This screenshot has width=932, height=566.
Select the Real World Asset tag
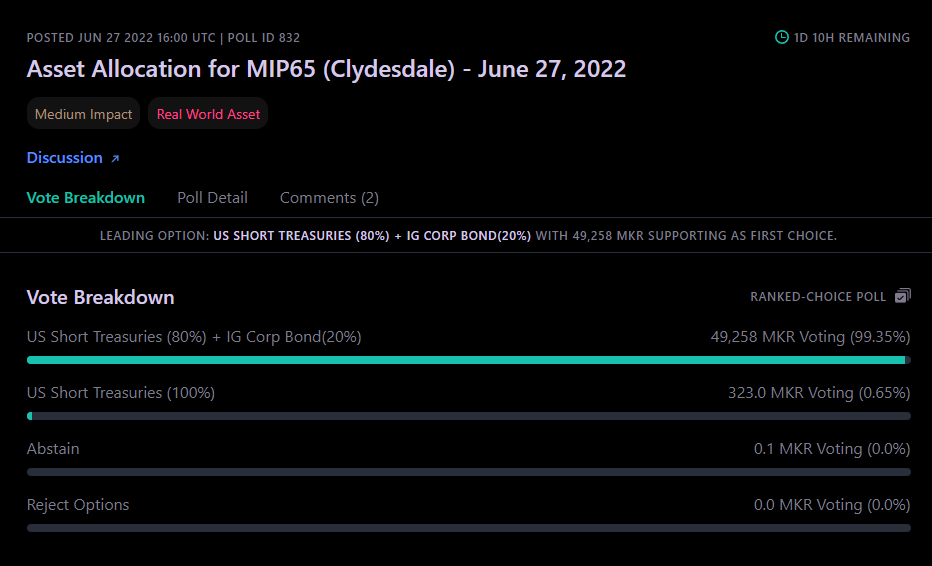pos(208,114)
